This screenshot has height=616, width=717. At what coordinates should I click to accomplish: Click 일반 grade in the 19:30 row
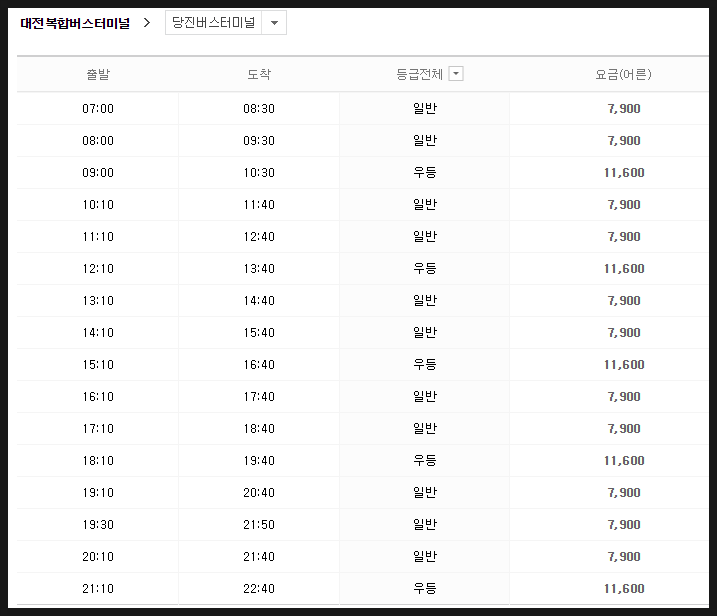click(425, 525)
